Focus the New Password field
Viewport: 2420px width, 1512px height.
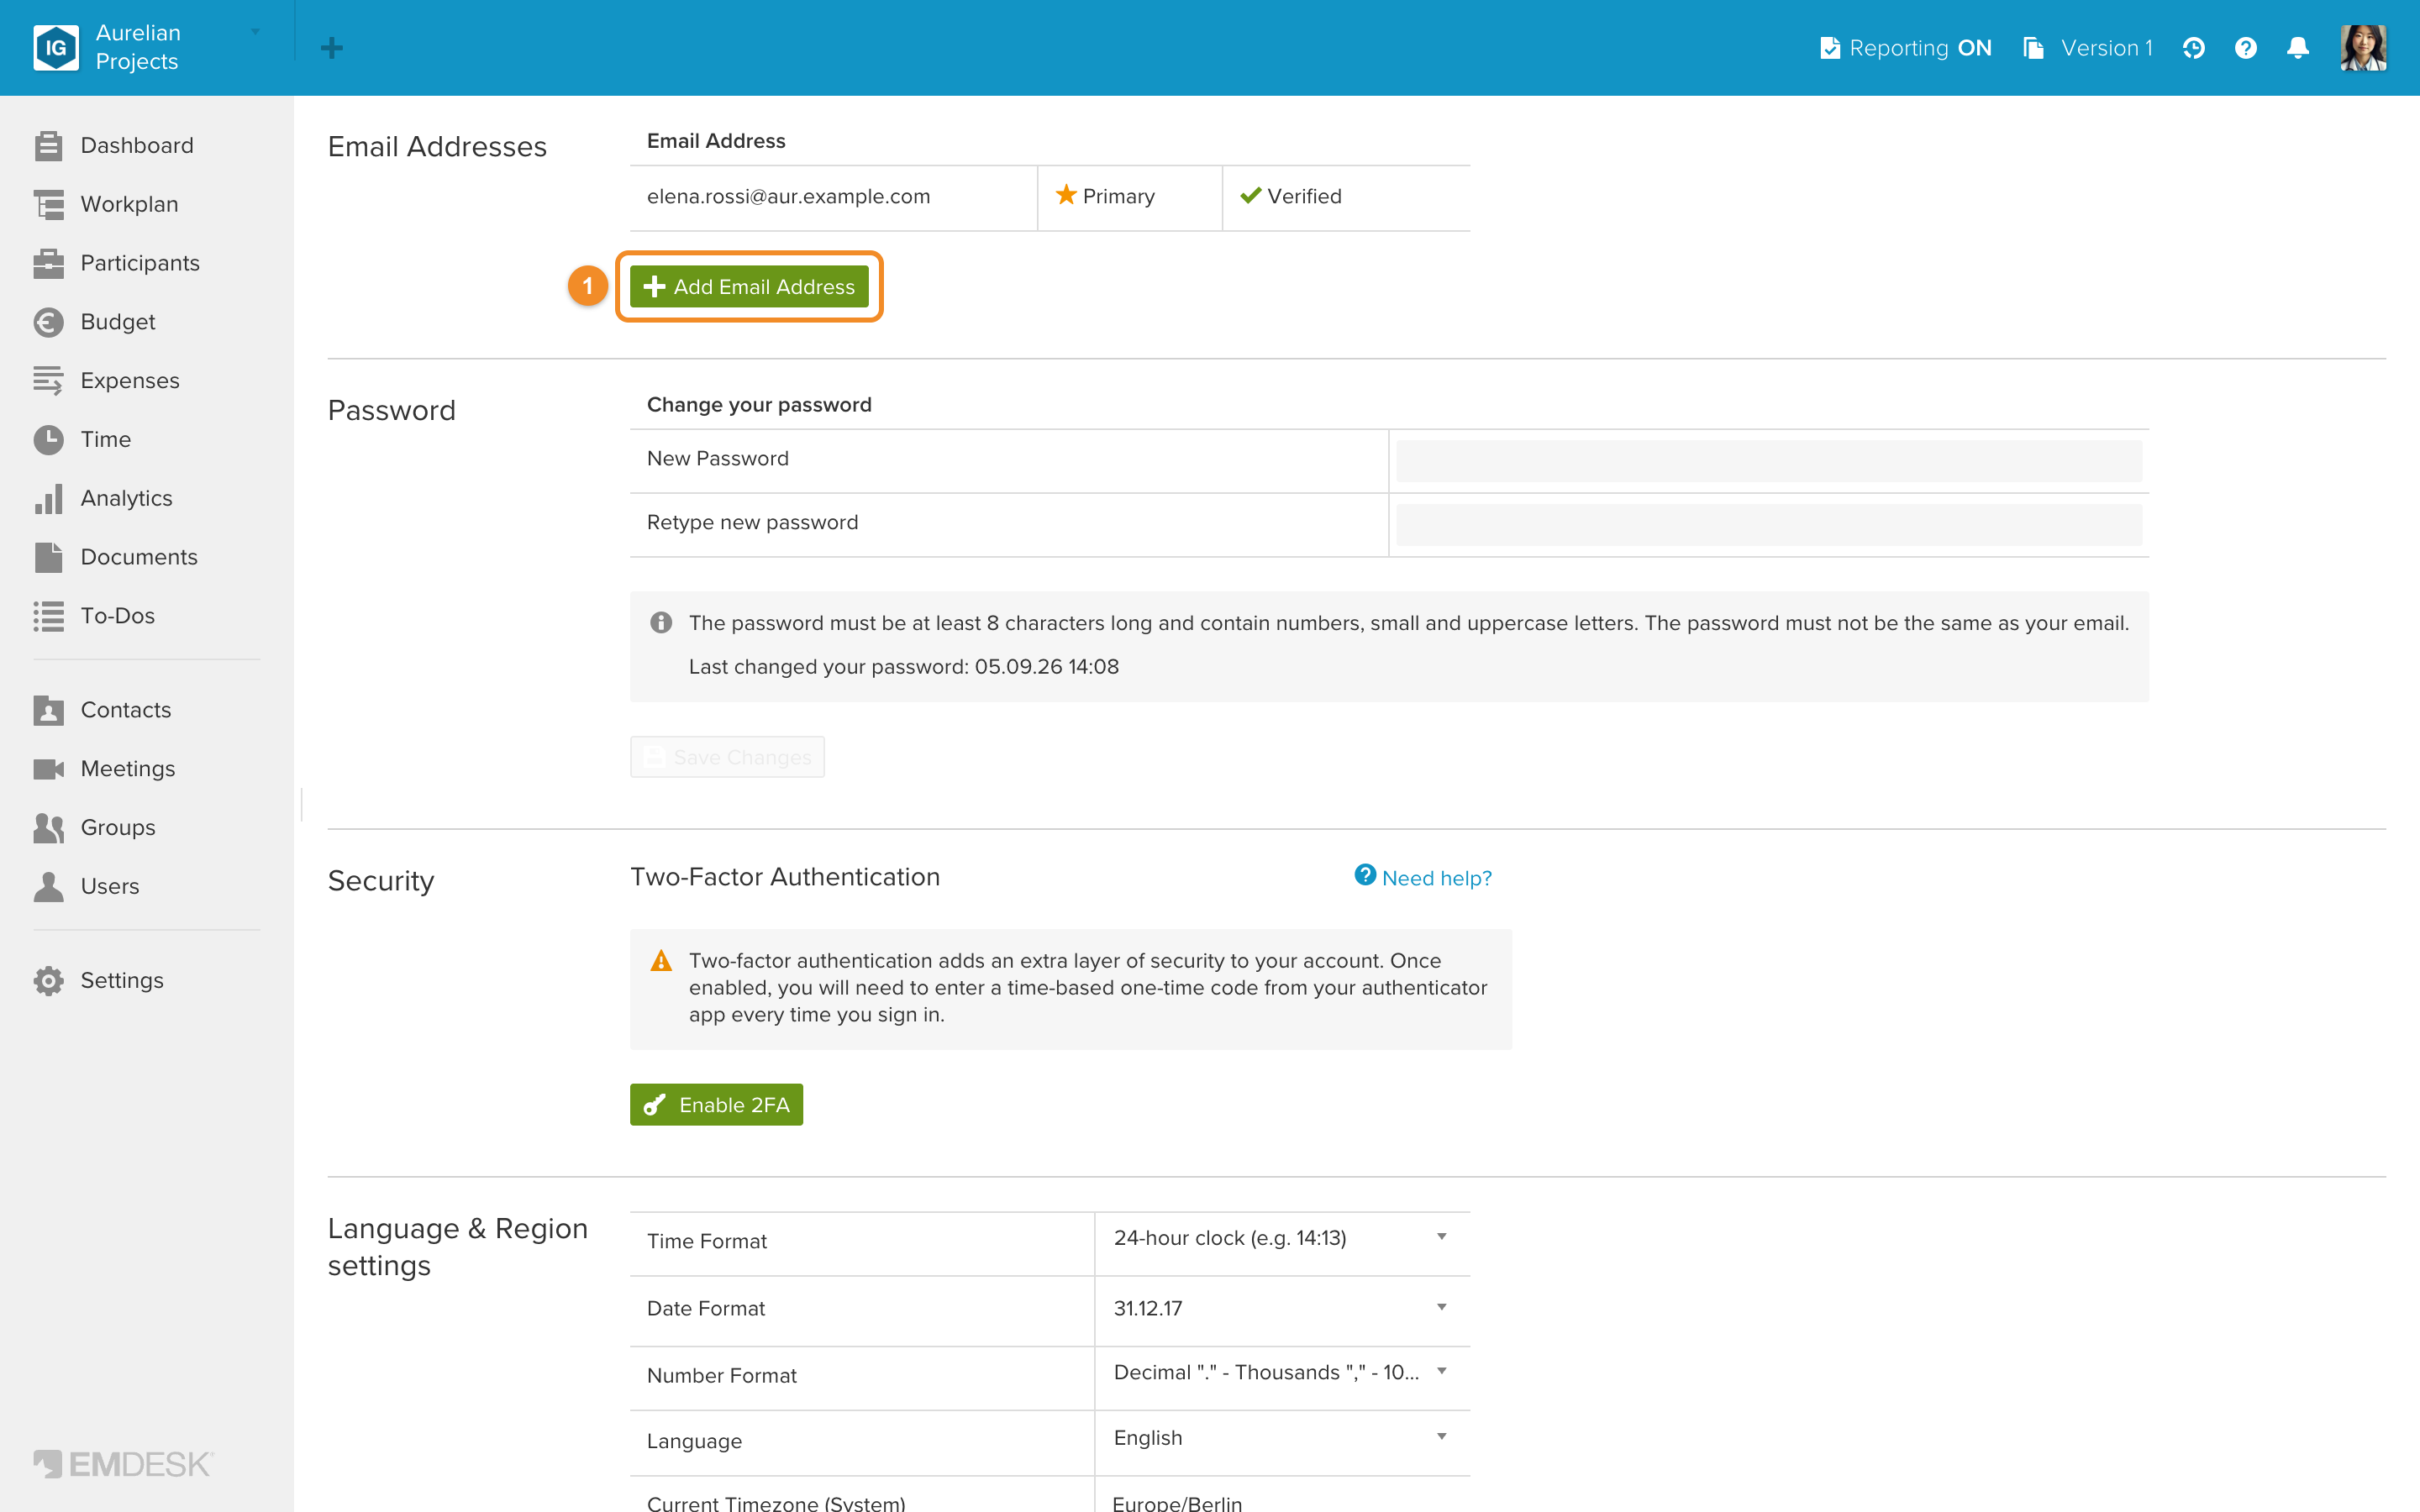(x=1768, y=461)
